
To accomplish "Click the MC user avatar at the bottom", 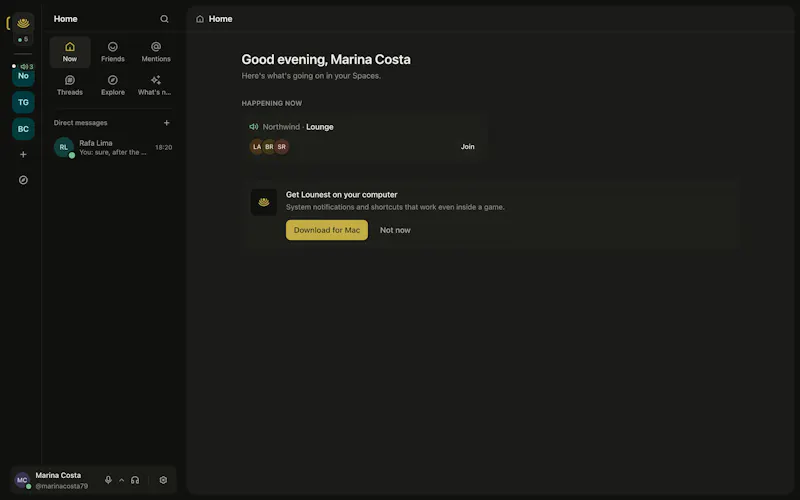I will pyautogui.click(x=22, y=480).
